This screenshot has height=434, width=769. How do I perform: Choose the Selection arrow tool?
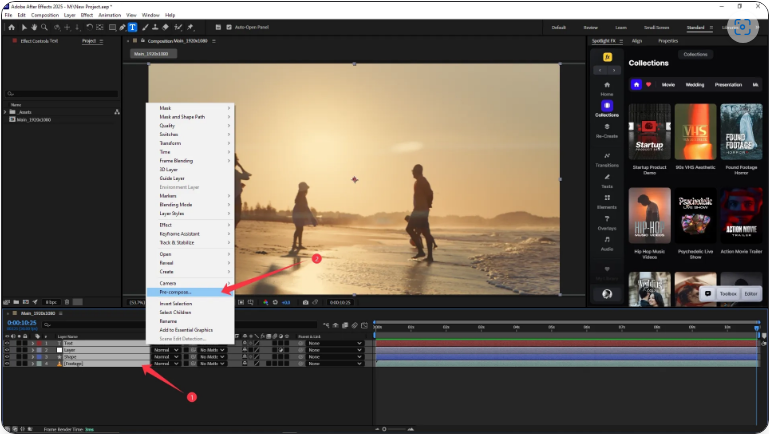(x=24, y=27)
